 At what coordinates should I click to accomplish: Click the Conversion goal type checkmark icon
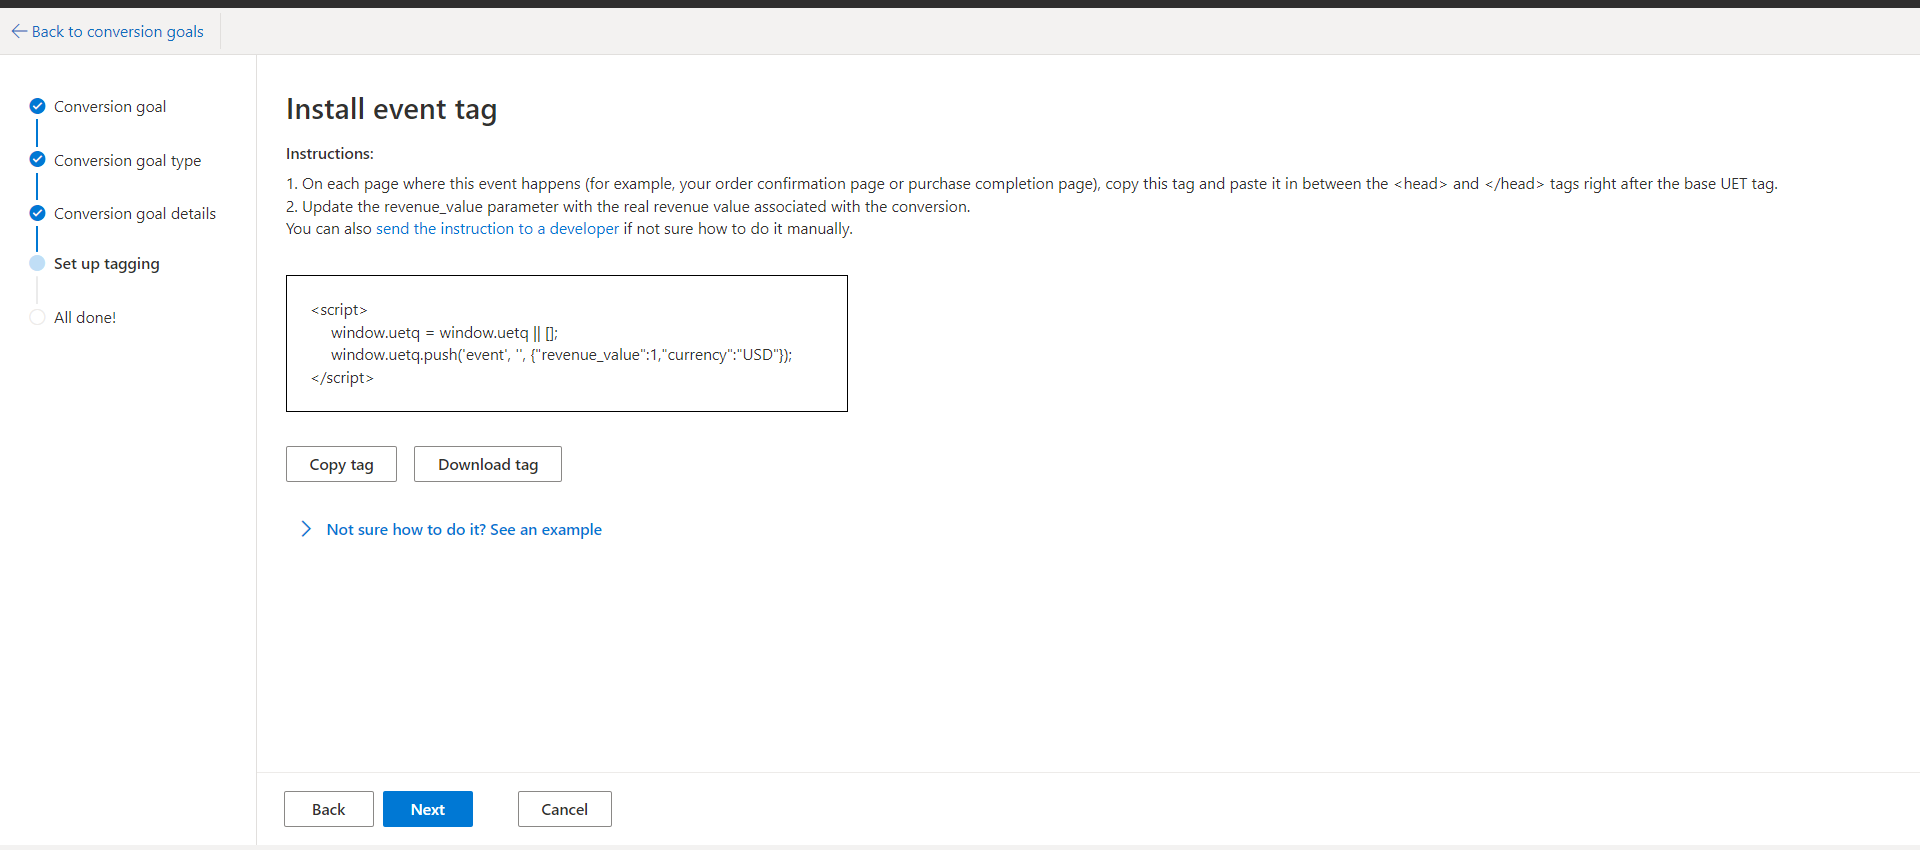[x=37, y=159]
